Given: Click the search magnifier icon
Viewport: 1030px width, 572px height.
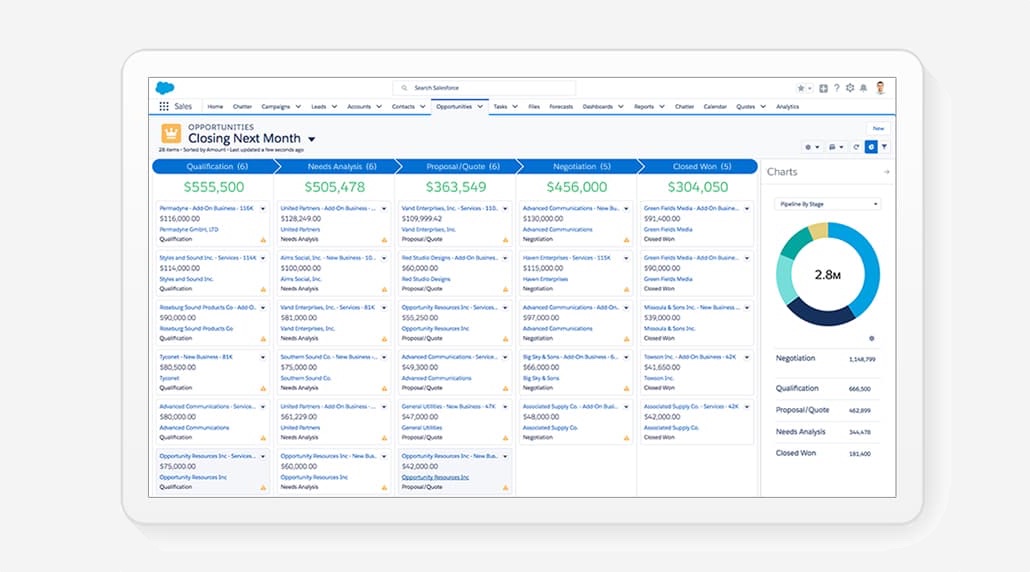Looking at the screenshot, I should coord(405,88).
